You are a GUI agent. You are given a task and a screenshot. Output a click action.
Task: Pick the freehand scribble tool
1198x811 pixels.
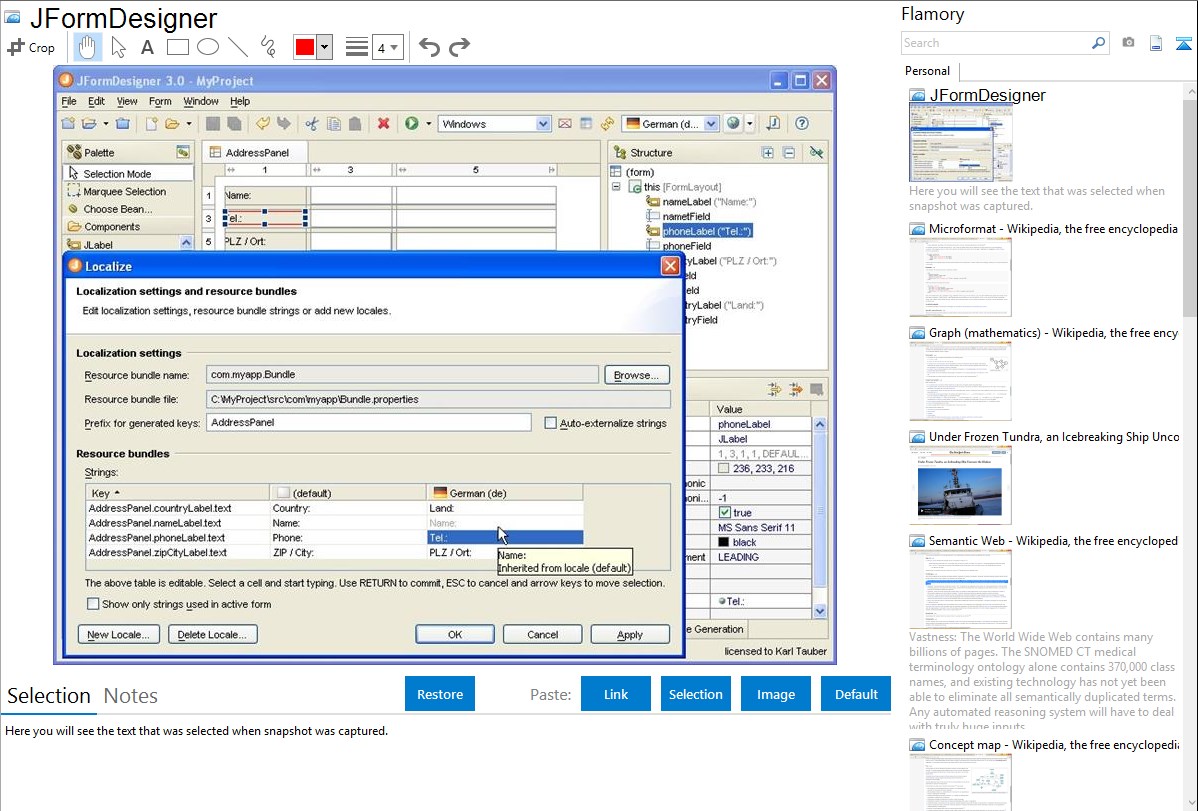[268, 47]
